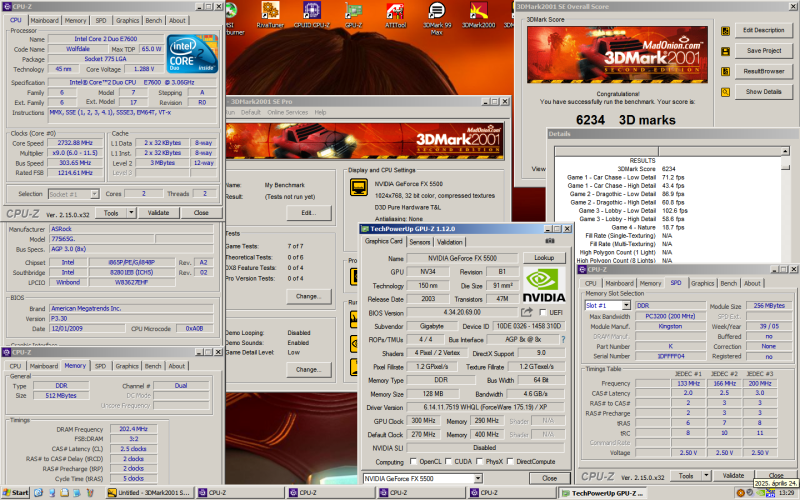Open the Online Services menu in 3DMark2001

(288, 112)
